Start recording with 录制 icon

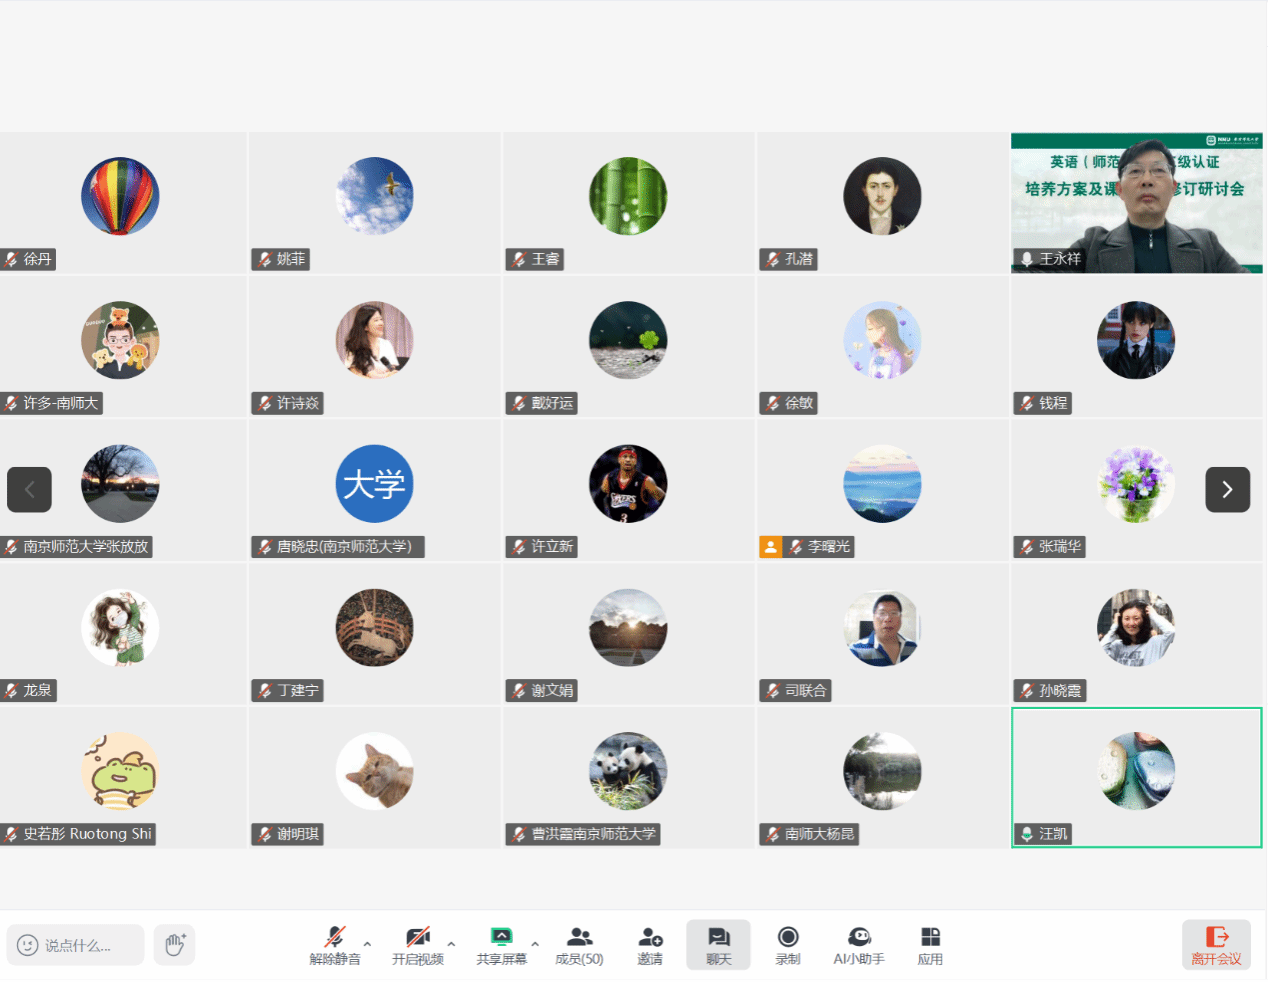click(788, 945)
